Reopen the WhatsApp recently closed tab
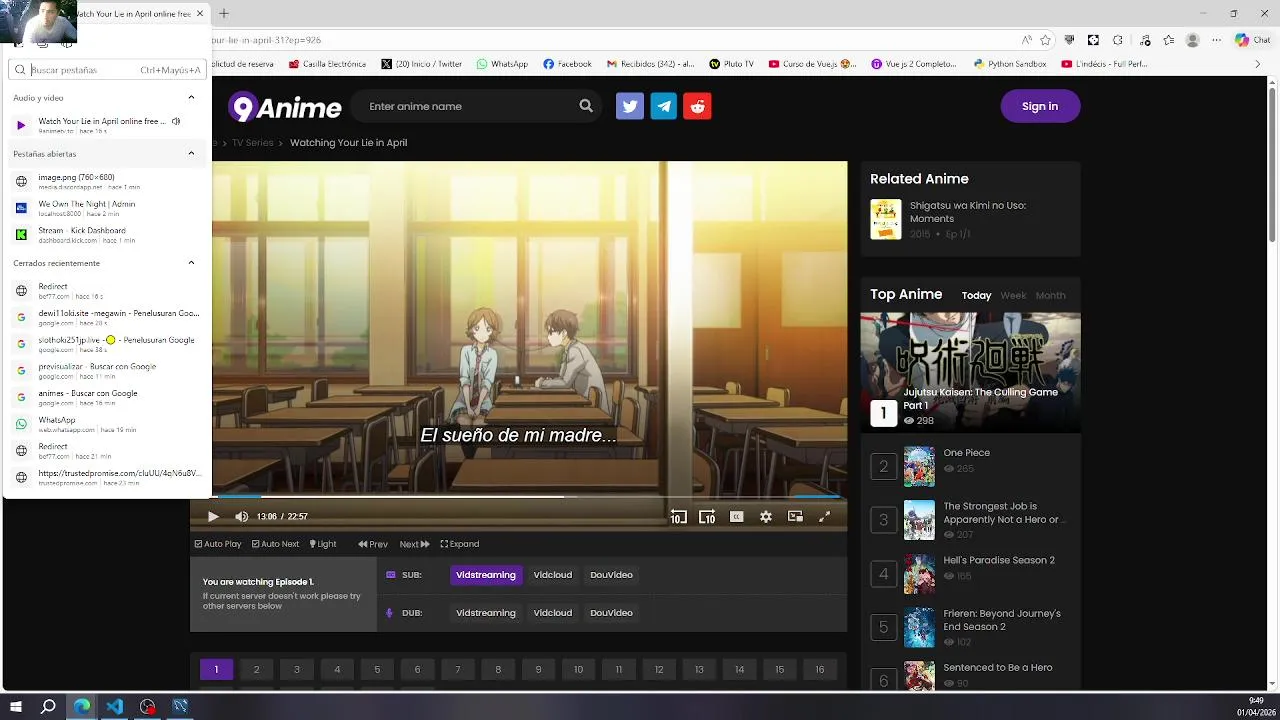 click(107, 424)
